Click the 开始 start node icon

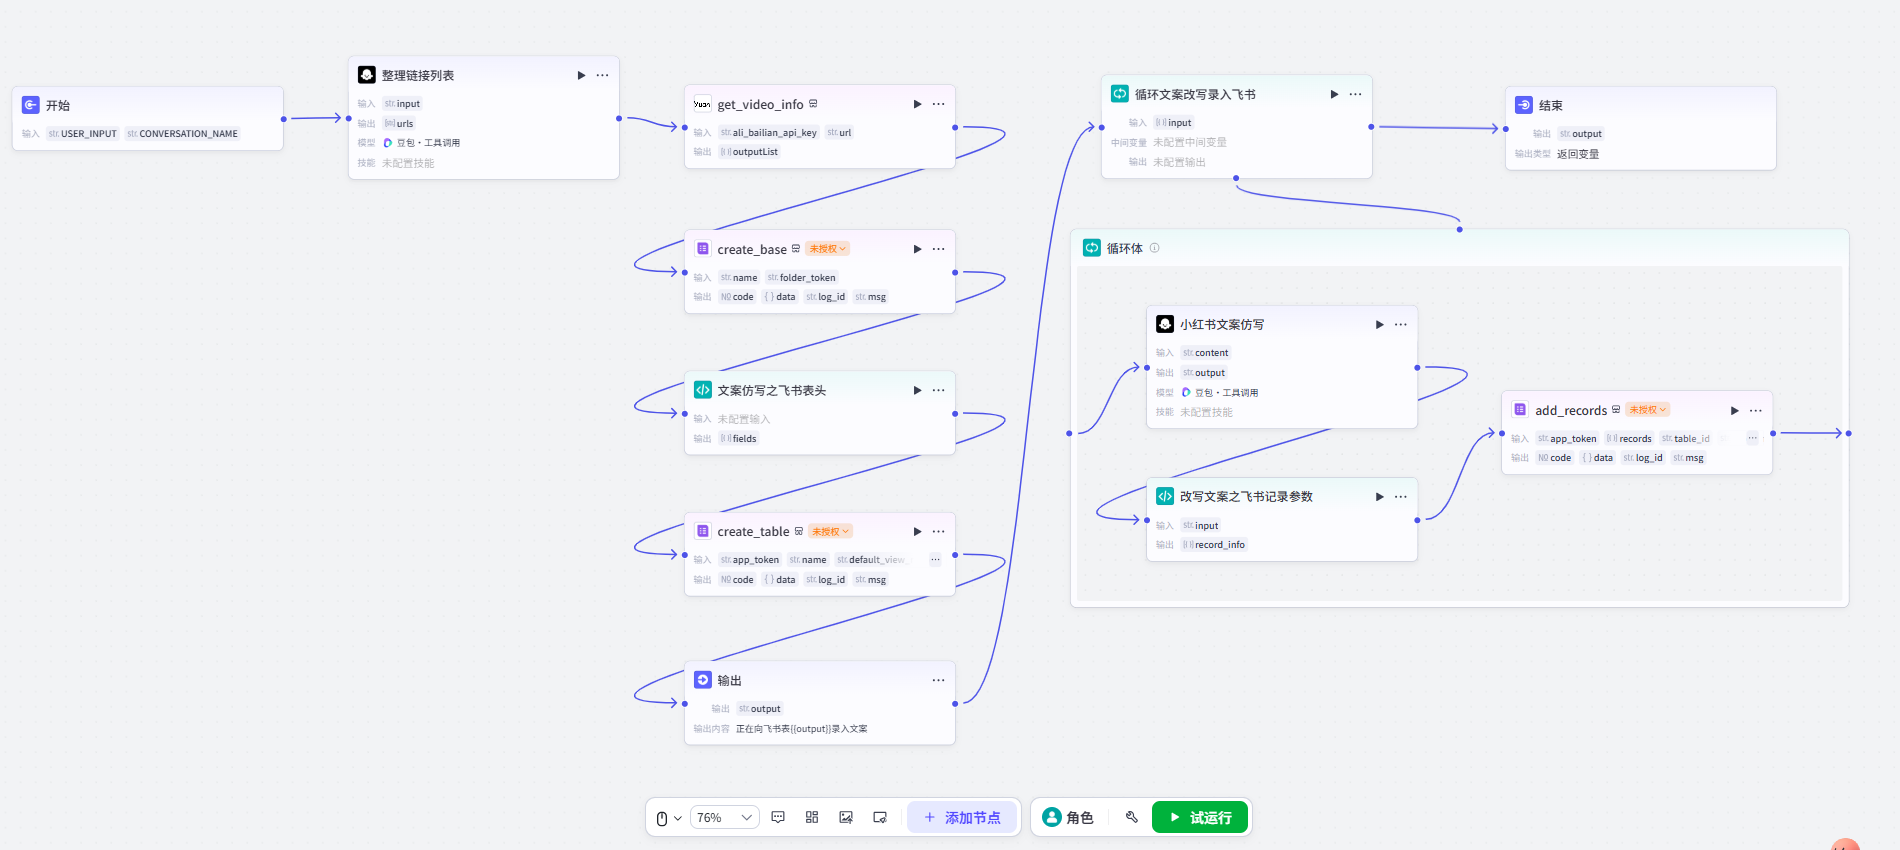coord(31,105)
